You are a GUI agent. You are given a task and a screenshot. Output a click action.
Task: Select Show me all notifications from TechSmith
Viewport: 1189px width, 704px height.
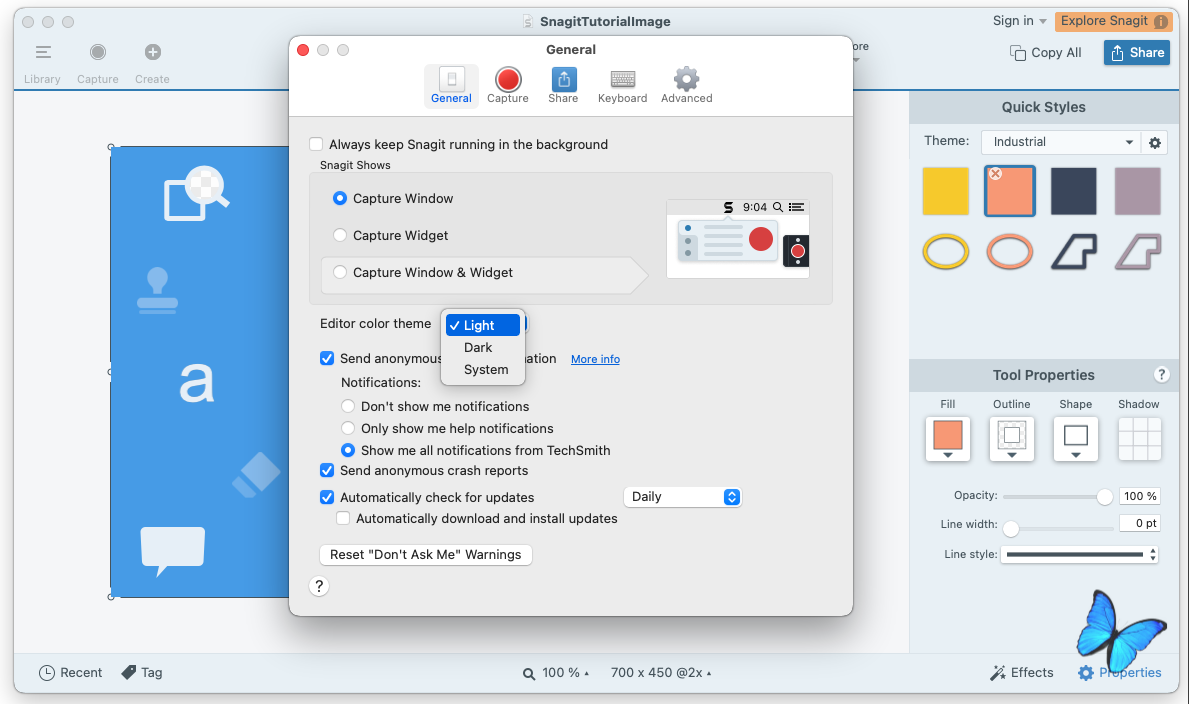[348, 450]
